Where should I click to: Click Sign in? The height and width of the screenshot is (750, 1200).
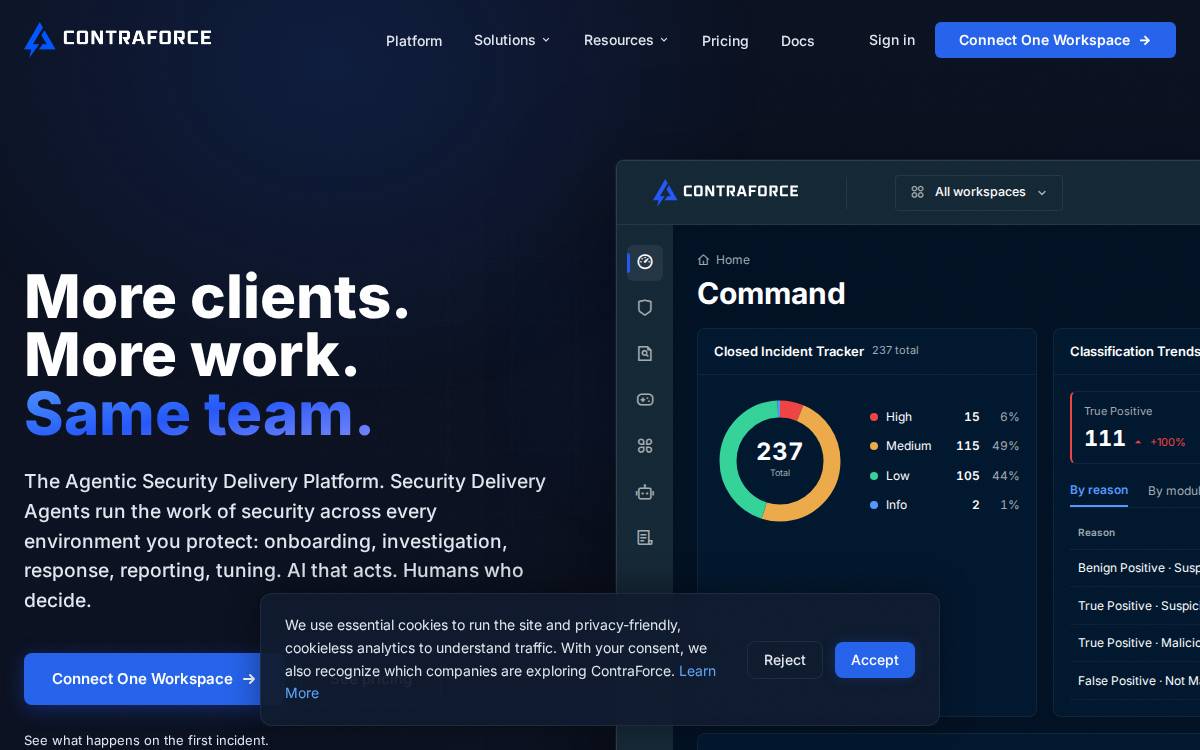point(892,40)
